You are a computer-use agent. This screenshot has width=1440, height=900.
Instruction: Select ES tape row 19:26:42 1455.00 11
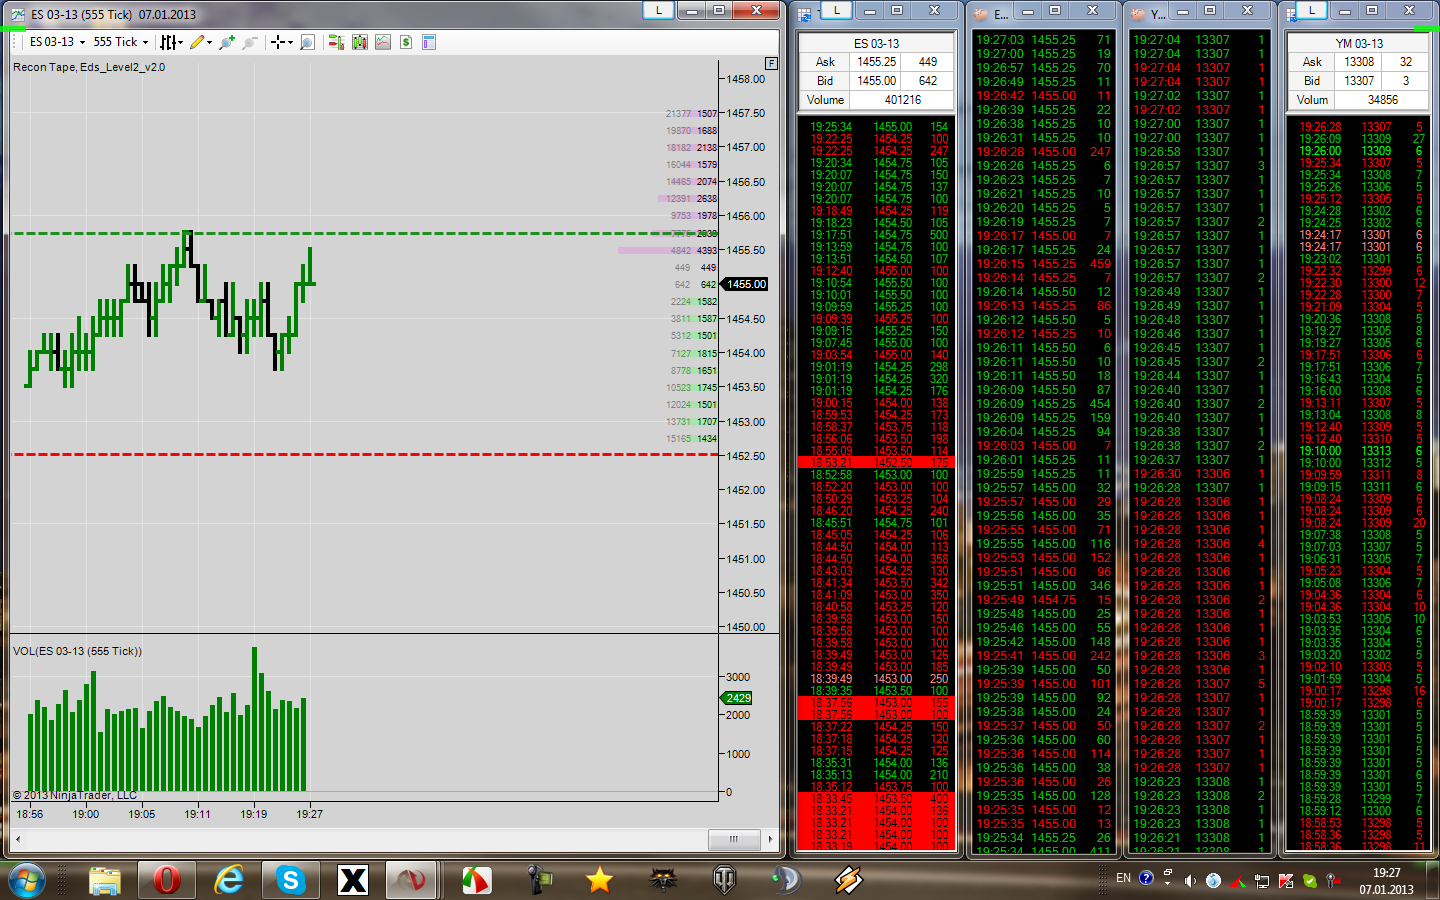tap(1044, 96)
